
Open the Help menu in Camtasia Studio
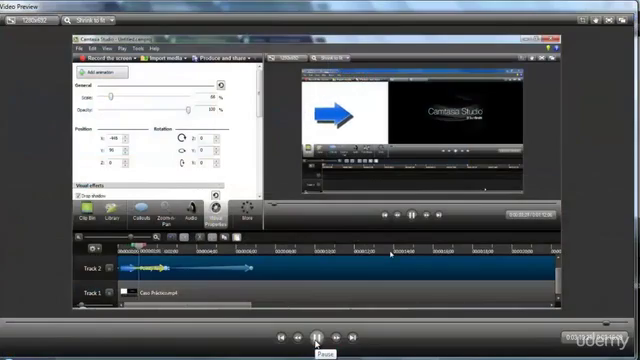154,48
